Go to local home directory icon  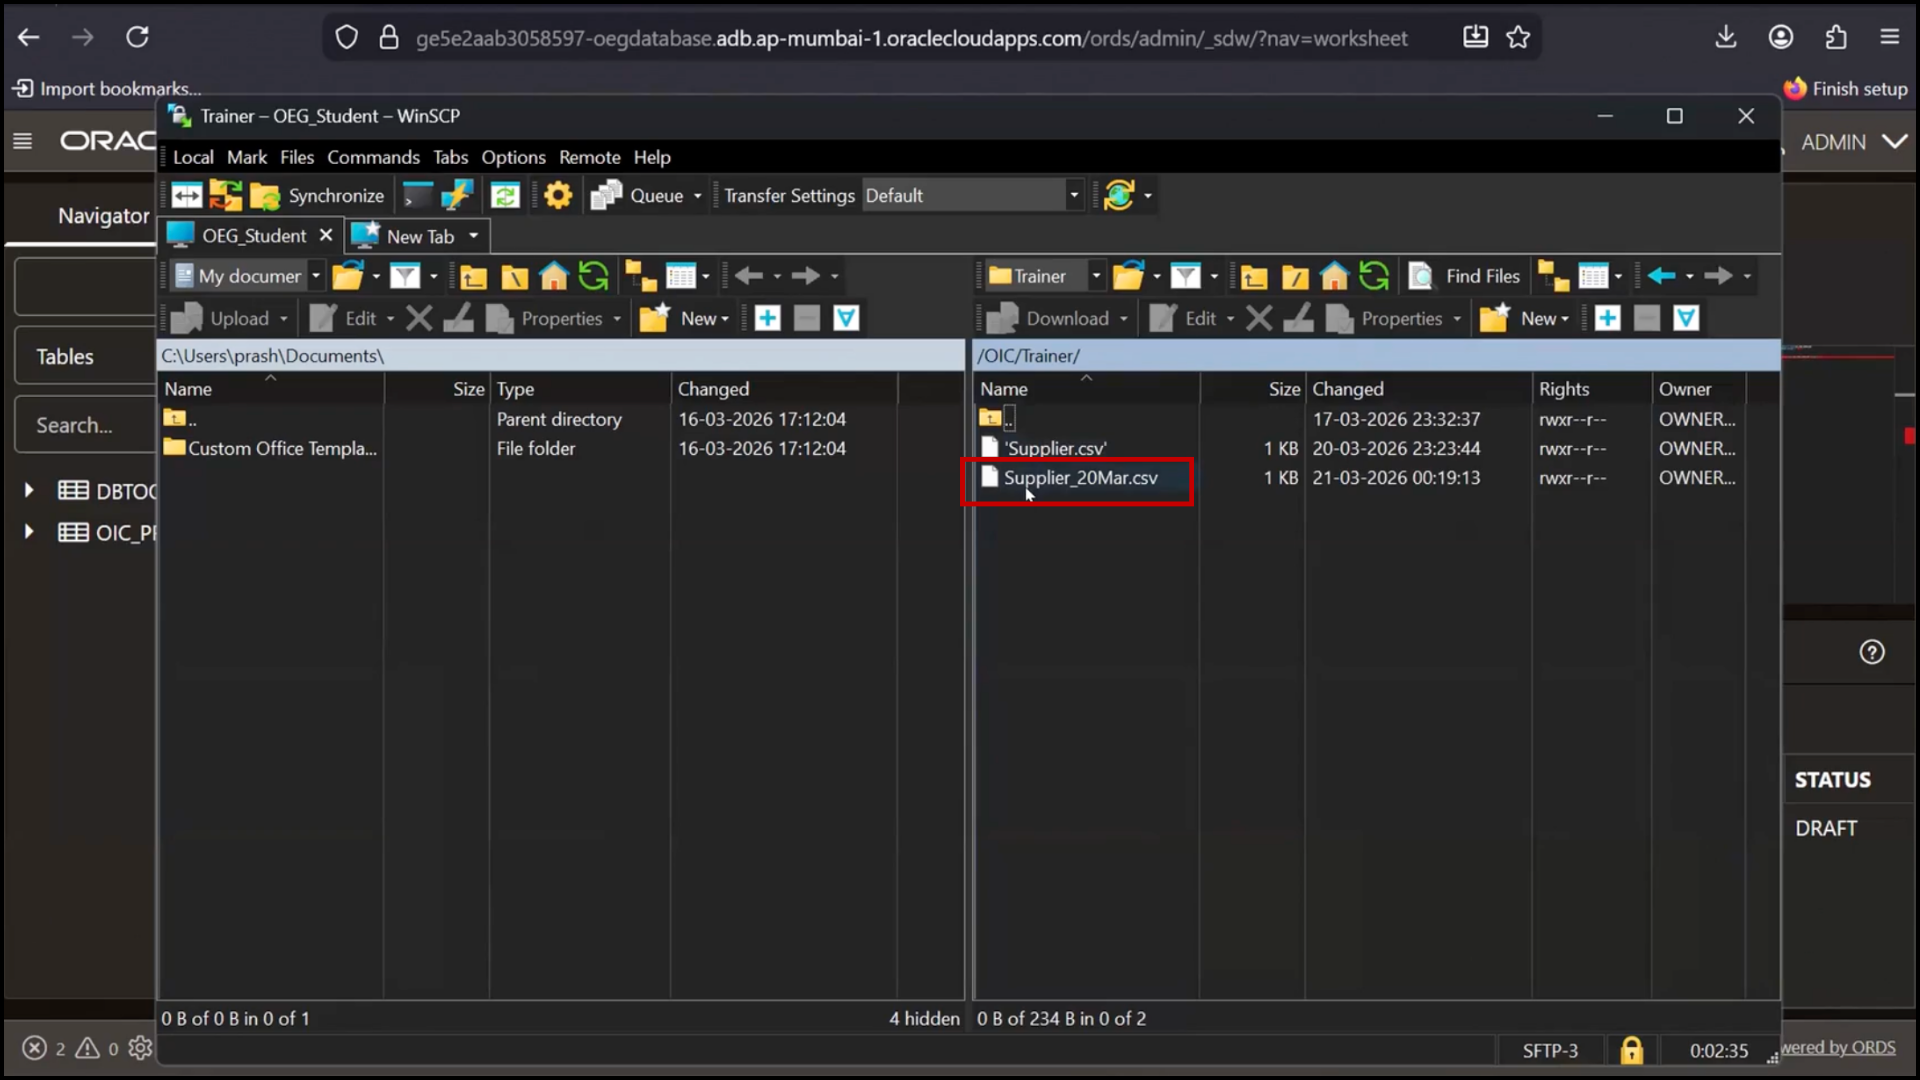point(554,276)
